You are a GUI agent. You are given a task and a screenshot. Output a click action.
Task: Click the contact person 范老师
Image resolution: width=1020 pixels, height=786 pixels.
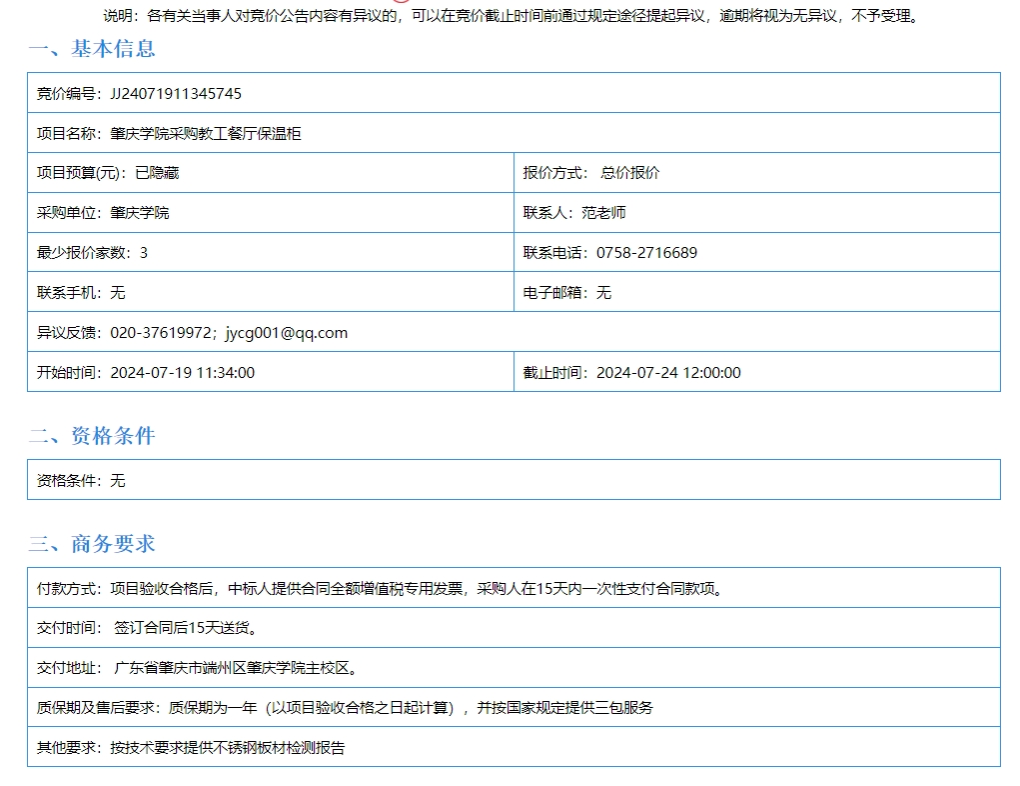[603, 213]
